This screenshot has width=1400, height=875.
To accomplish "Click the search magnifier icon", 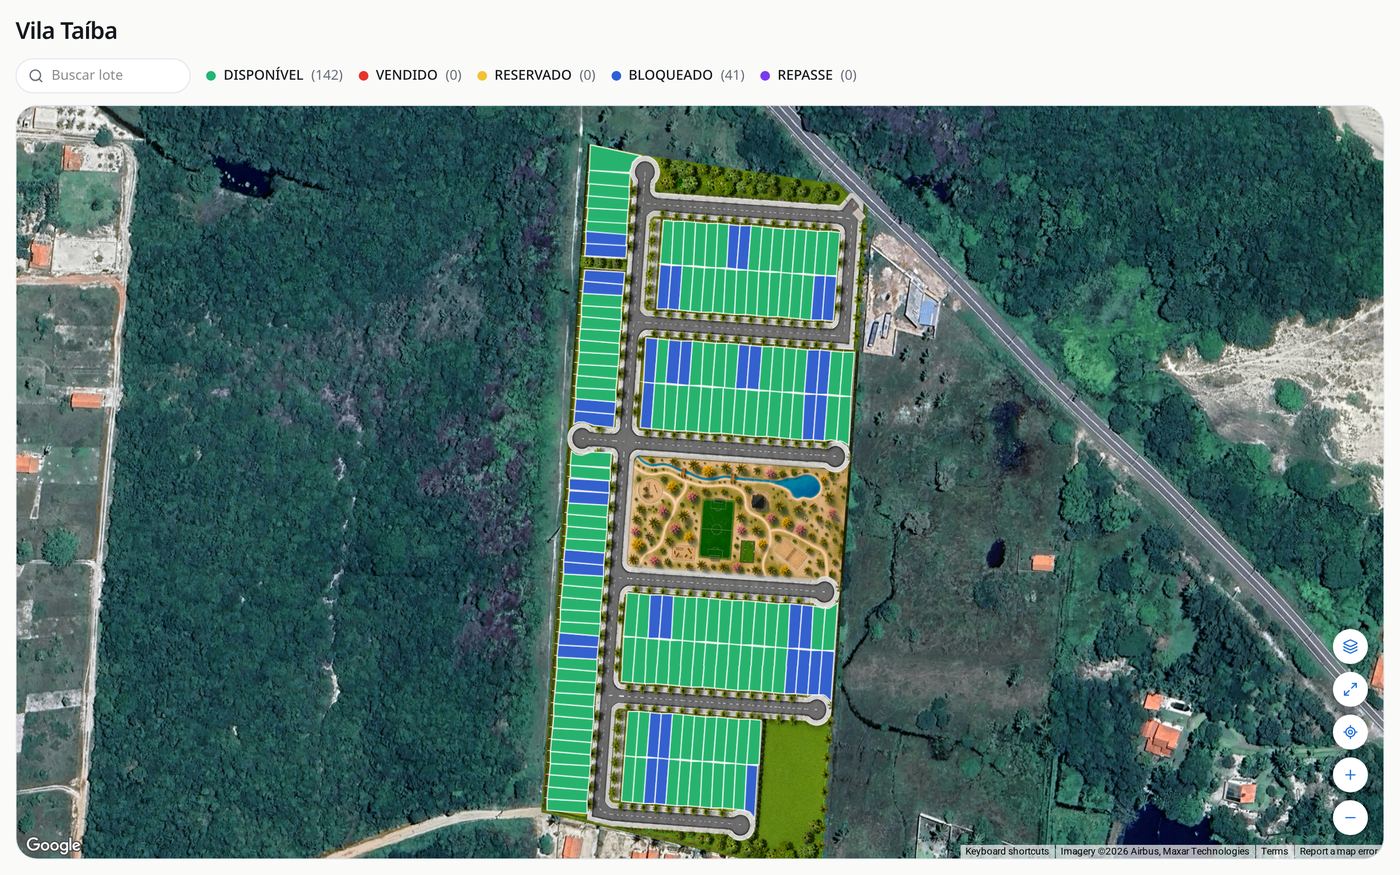I will (x=36, y=76).
